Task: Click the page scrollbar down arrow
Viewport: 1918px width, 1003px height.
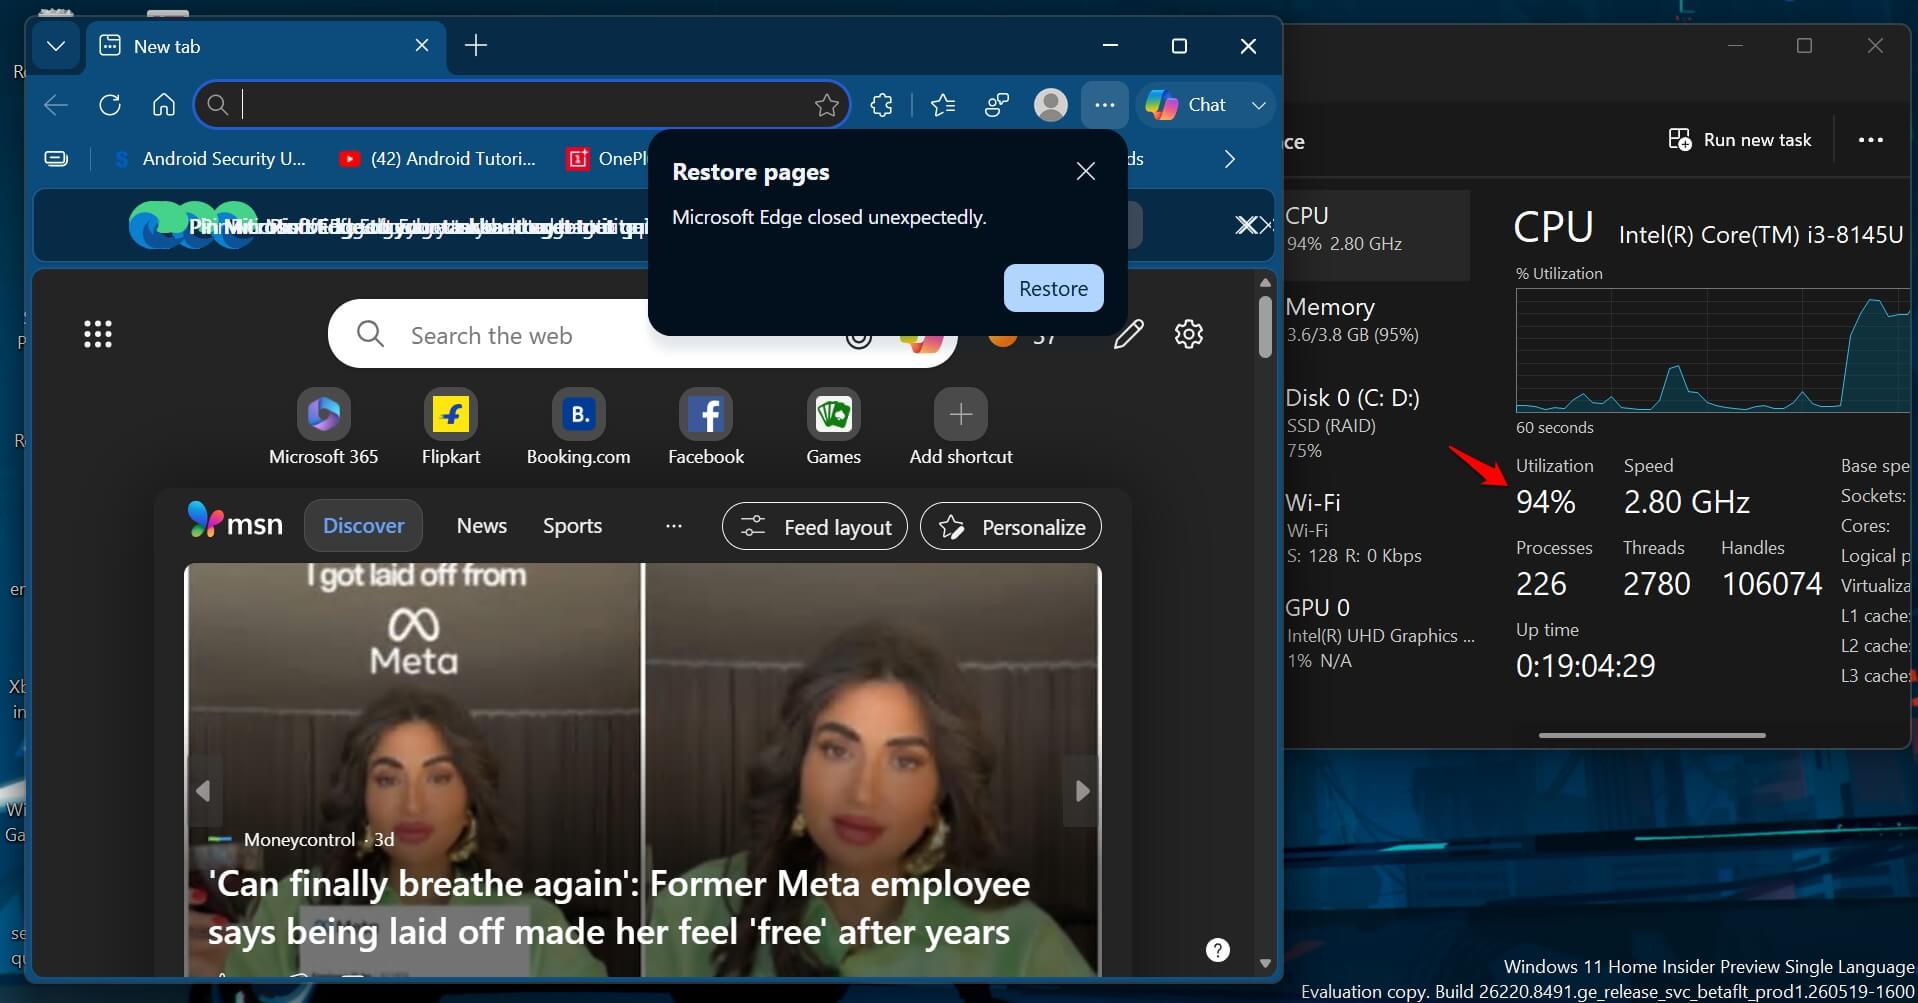Action: point(1265,964)
